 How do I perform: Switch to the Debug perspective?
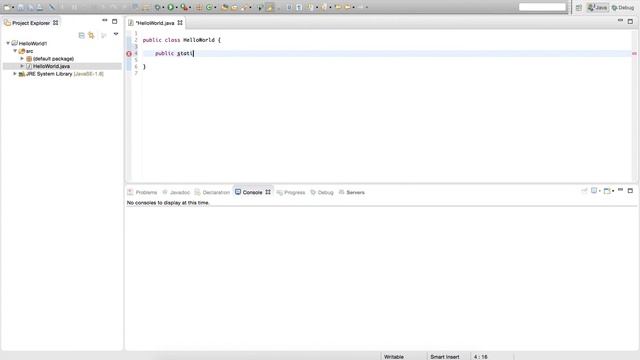click(623, 8)
